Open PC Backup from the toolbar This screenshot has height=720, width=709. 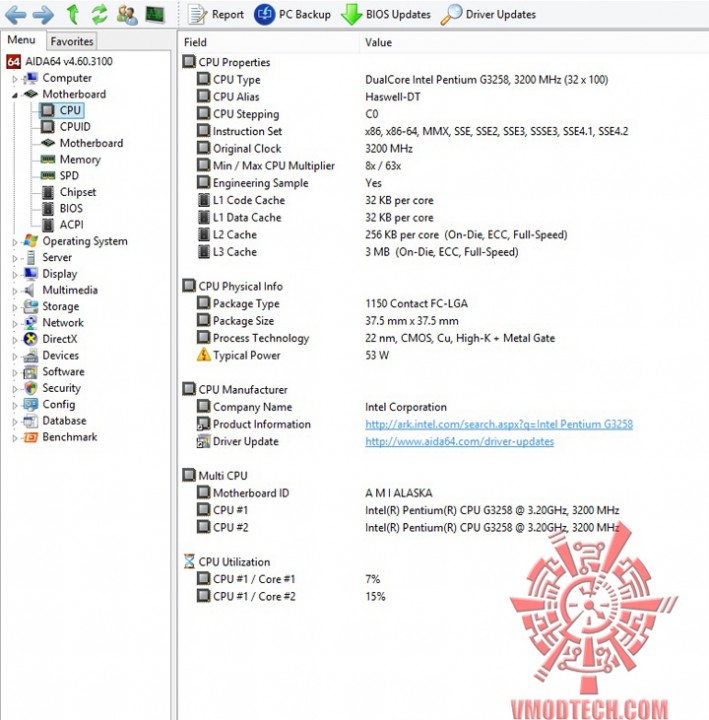tap(293, 15)
